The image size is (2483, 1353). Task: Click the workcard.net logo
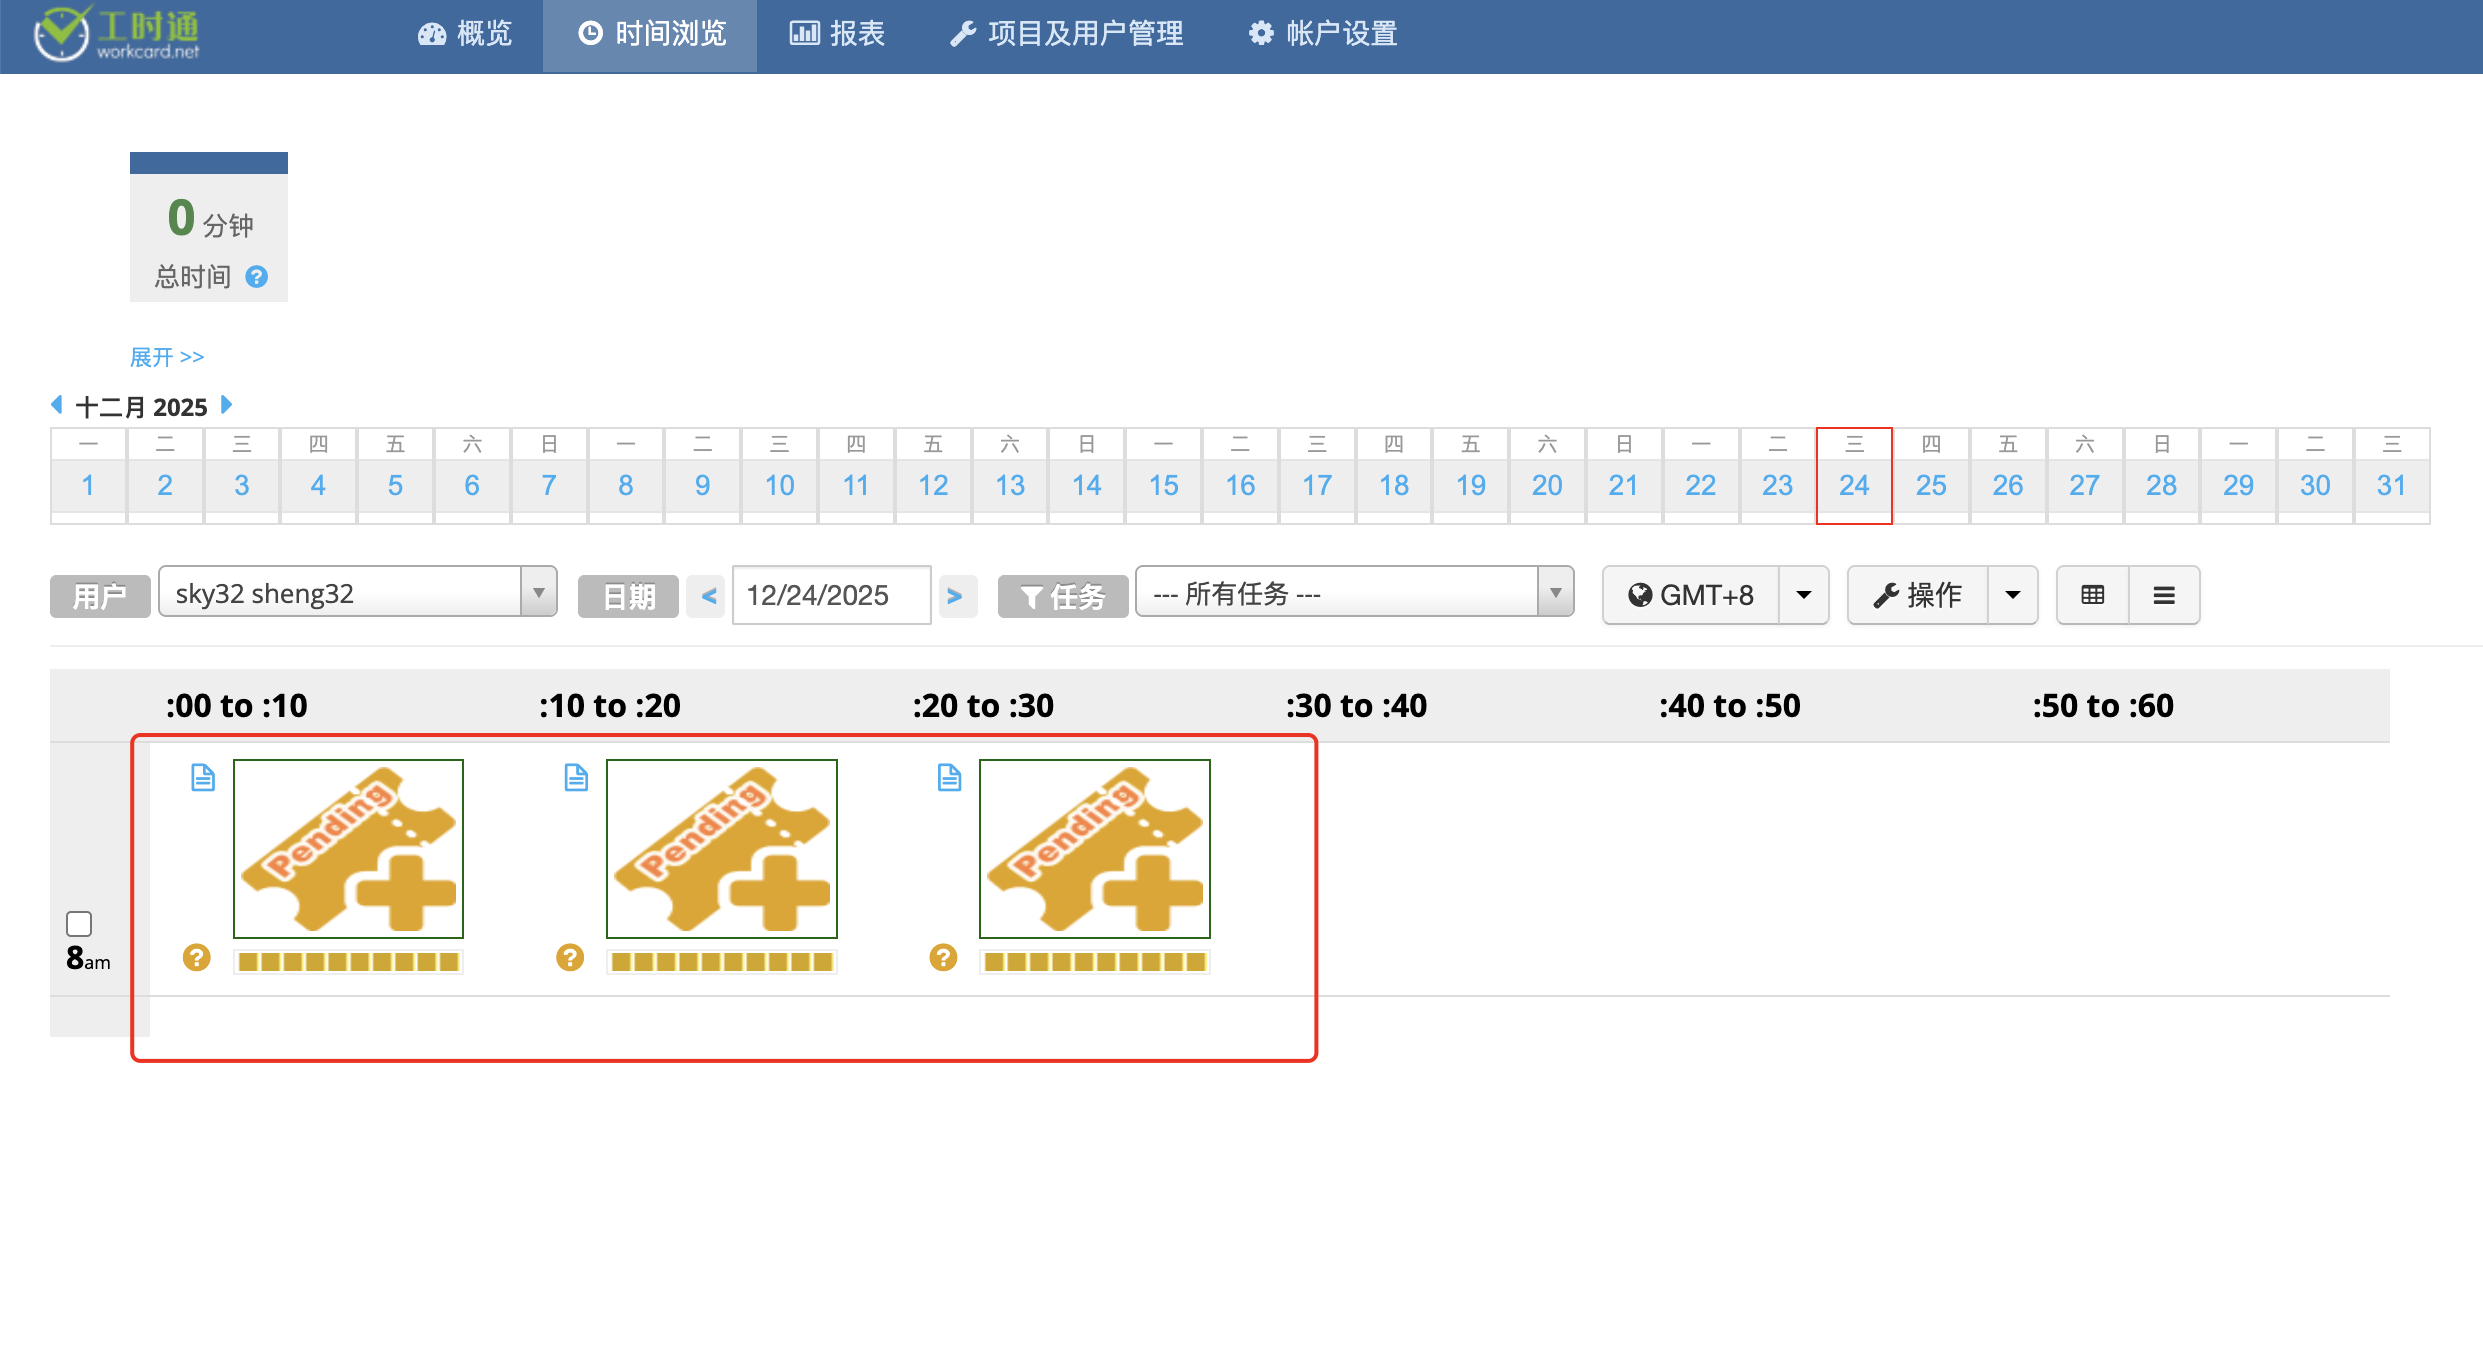click(118, 34)
